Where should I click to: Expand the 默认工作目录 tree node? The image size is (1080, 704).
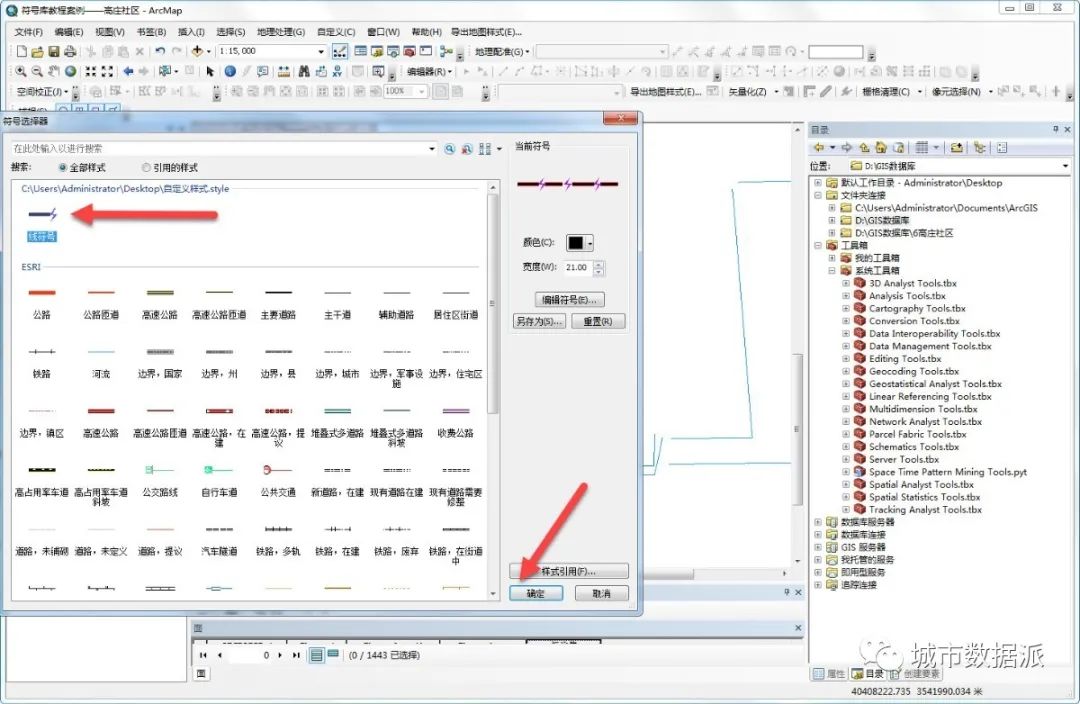(818, 183)
